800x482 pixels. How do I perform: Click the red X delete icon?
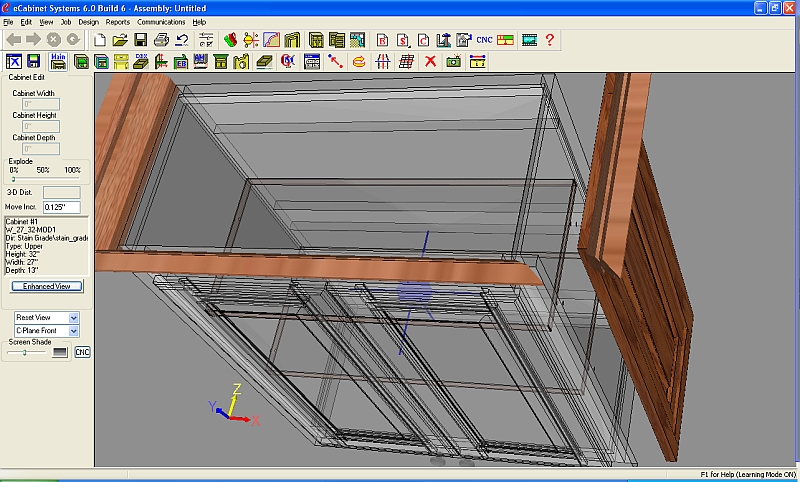[431, 62]
